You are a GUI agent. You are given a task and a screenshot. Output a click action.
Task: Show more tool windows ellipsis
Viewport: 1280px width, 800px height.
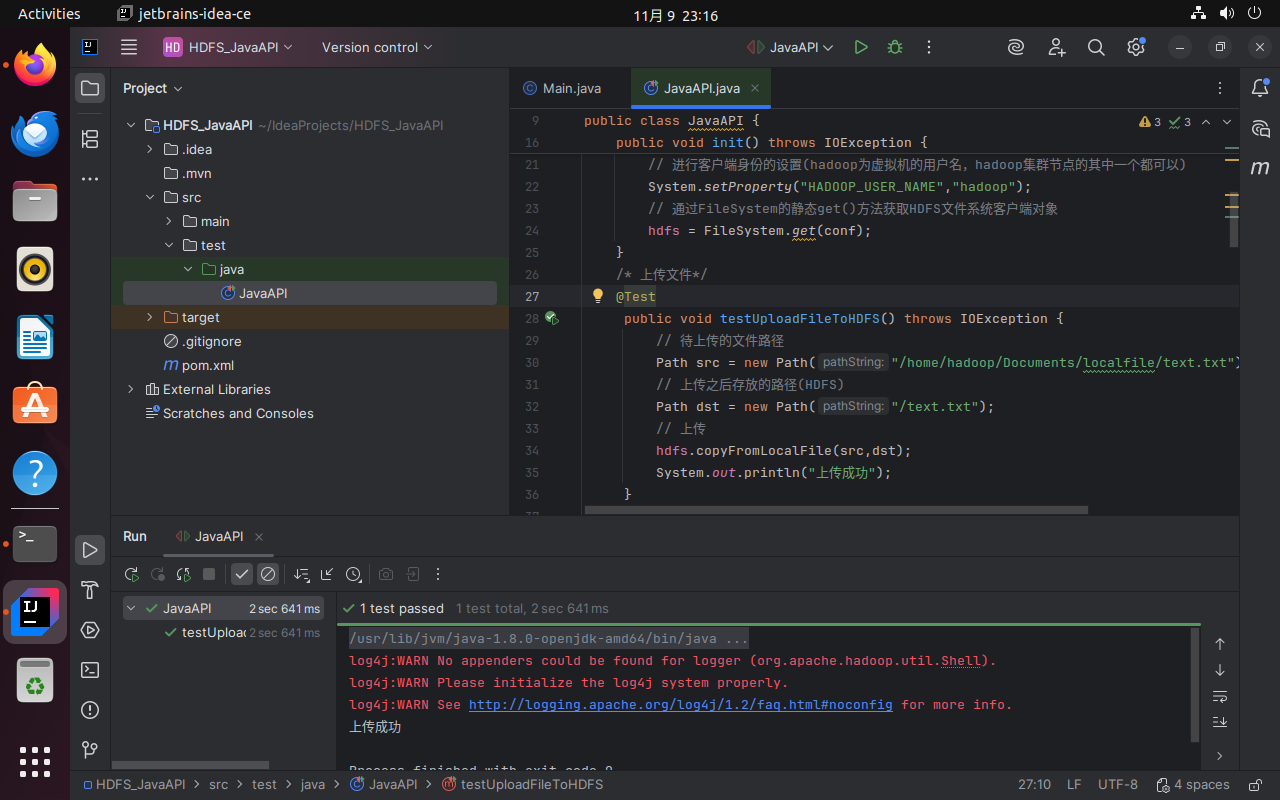(90, 180)
